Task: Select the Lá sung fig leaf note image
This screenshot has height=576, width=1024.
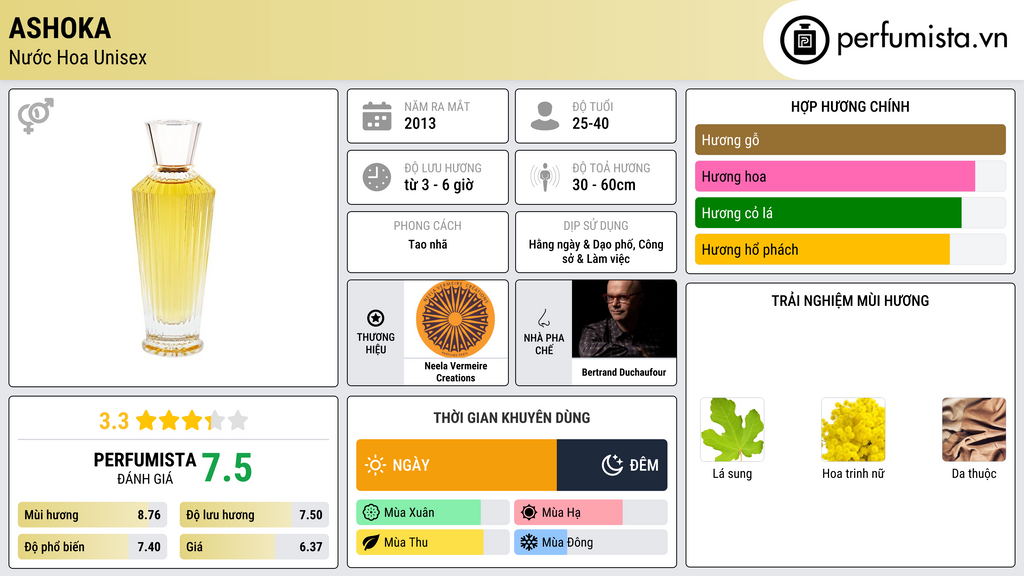Action: click(x=732, y=430)
